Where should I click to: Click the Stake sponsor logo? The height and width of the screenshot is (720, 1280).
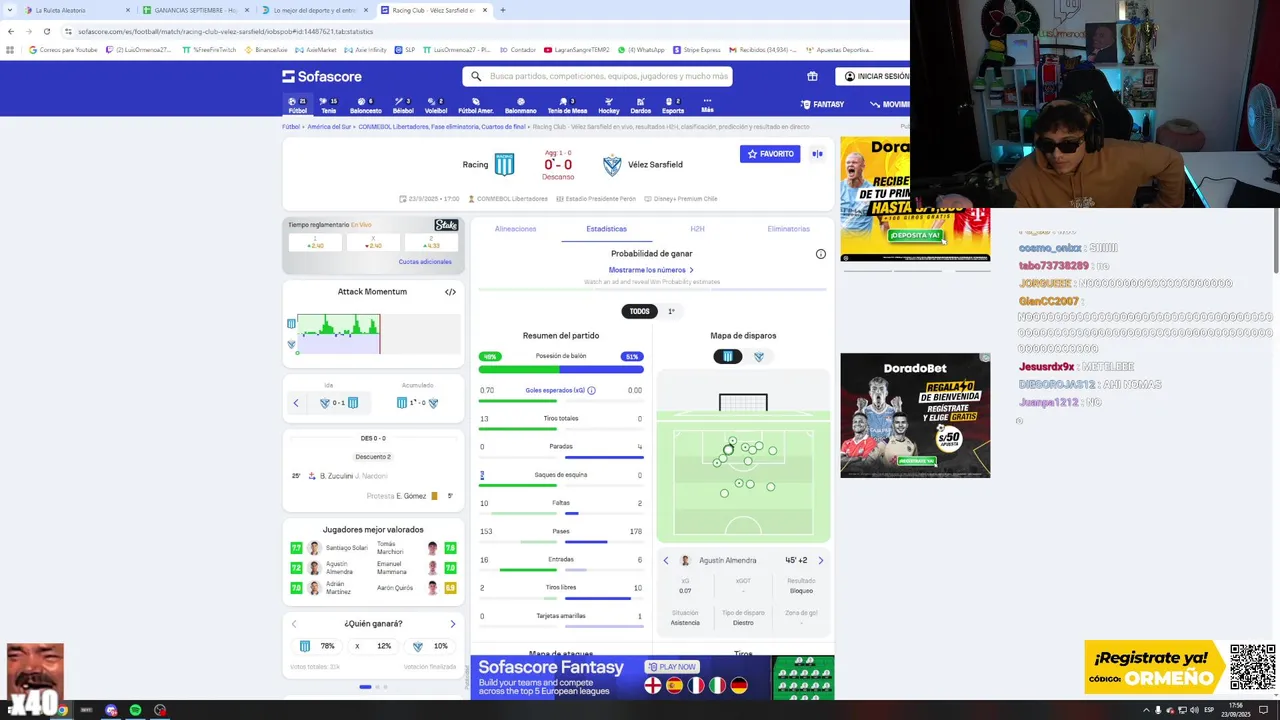tap(446, 225)
